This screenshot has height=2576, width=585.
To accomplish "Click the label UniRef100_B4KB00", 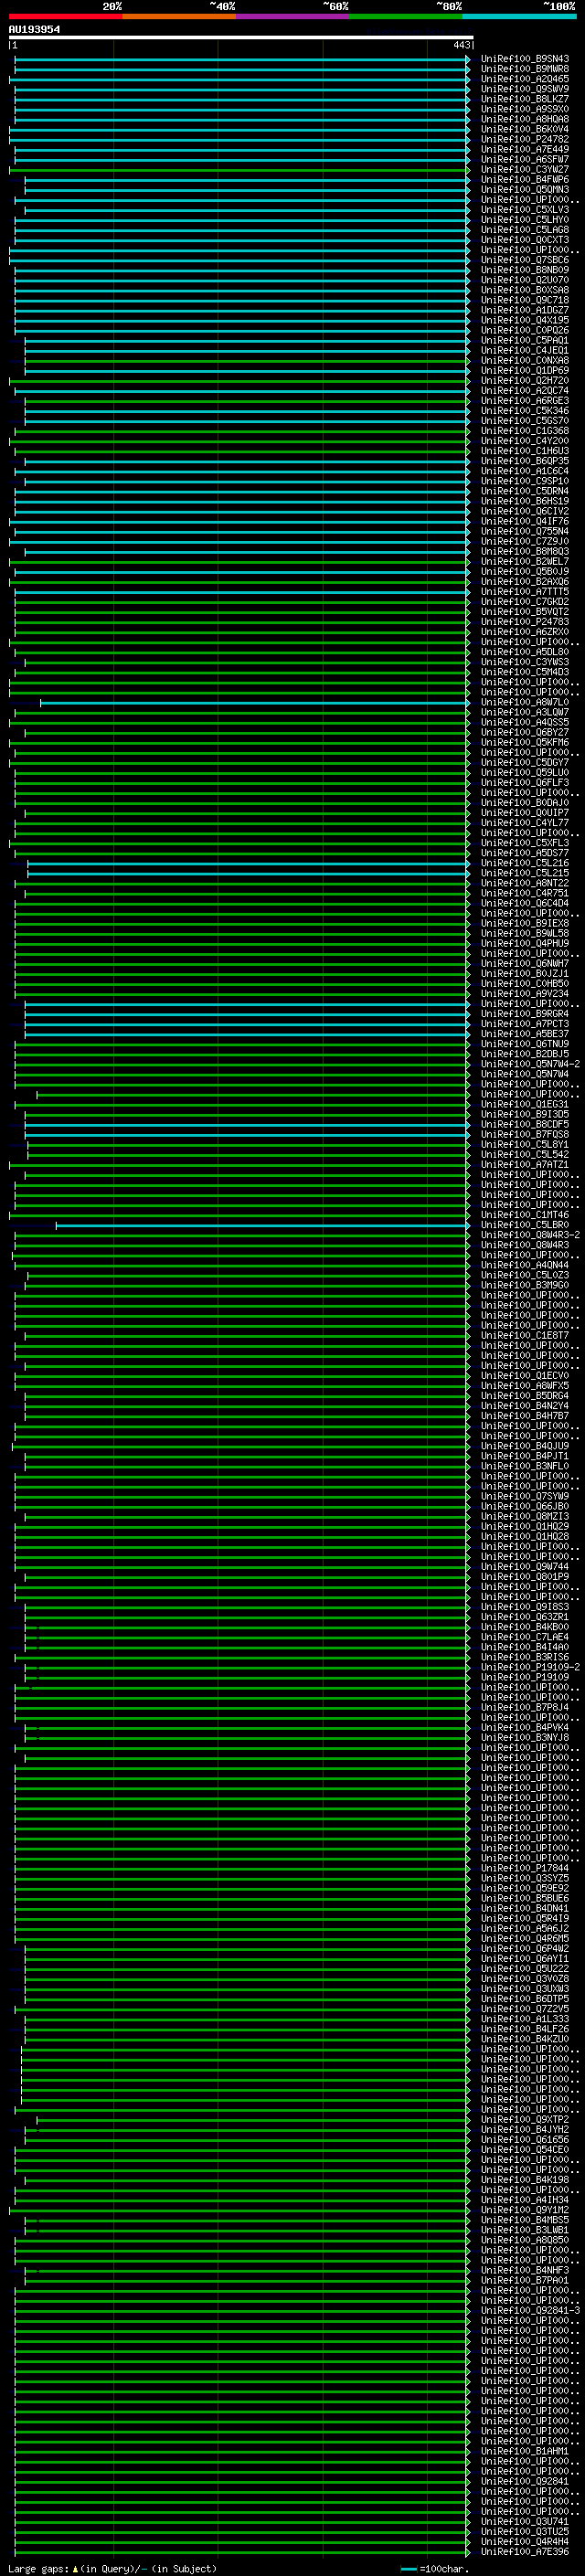I will coord(525,1627).
